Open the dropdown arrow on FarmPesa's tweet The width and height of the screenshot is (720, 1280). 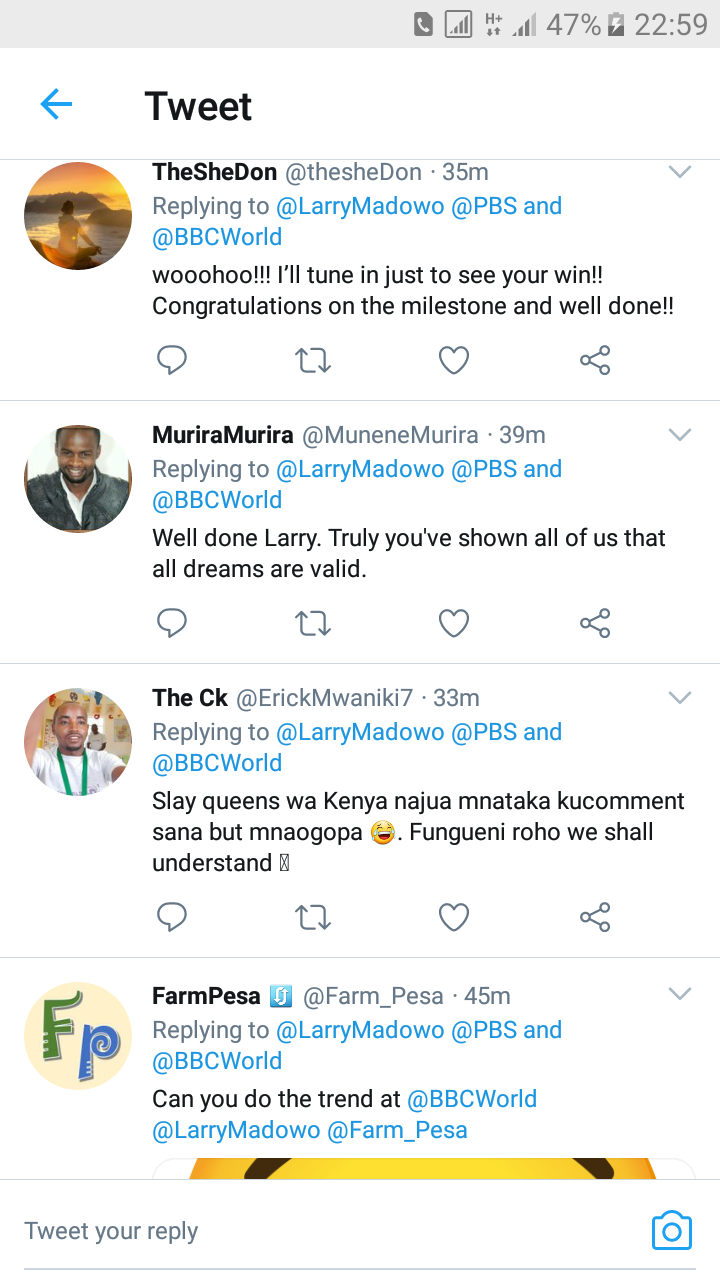680,994
